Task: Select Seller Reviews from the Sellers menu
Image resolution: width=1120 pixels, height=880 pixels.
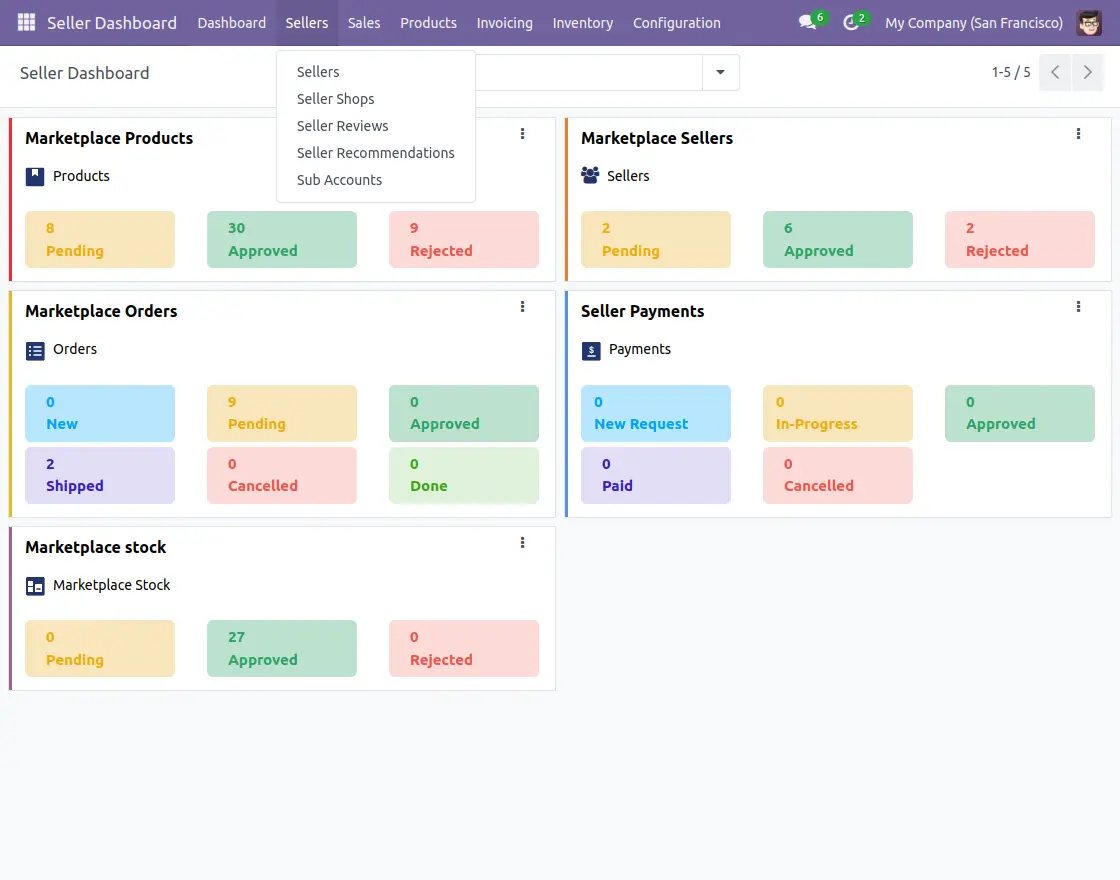Action: pos(342,125)
